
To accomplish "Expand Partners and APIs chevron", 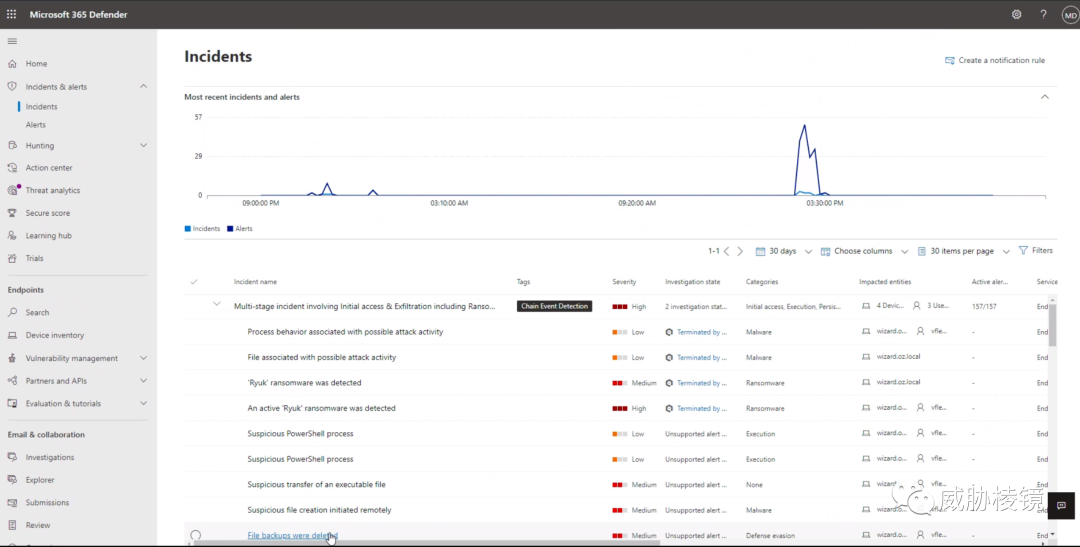I will [143, 381].
